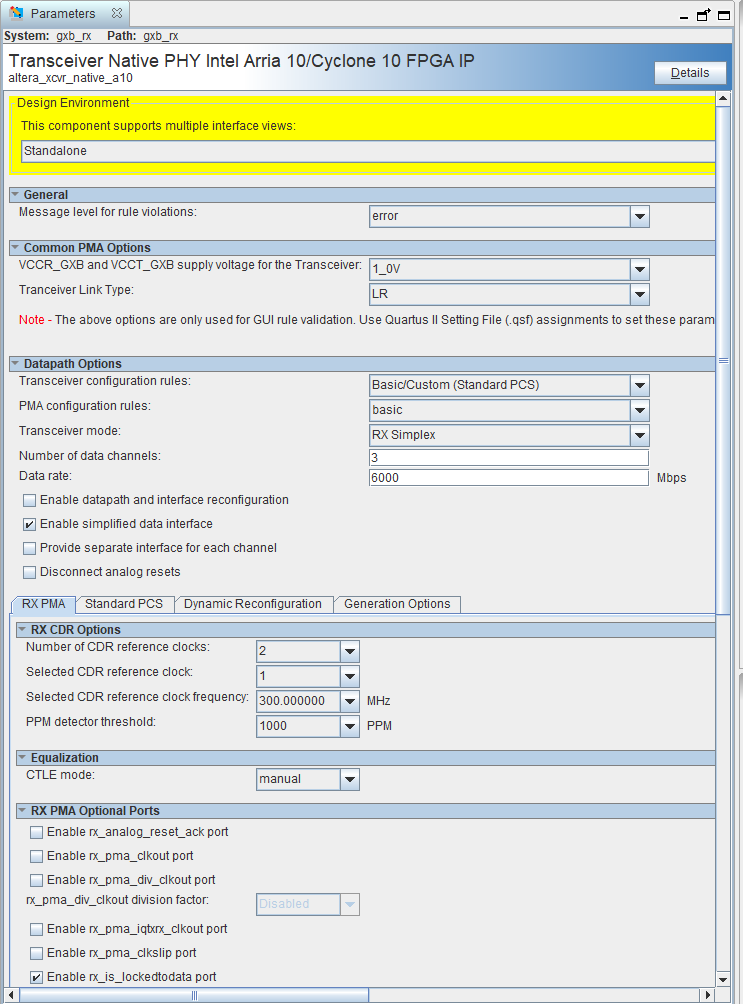Viewport: 743px width, 1004px height.
Task: Open the supply voltage 1_0V dropdown
Action: pyautogui.click(x=639, y=270)
